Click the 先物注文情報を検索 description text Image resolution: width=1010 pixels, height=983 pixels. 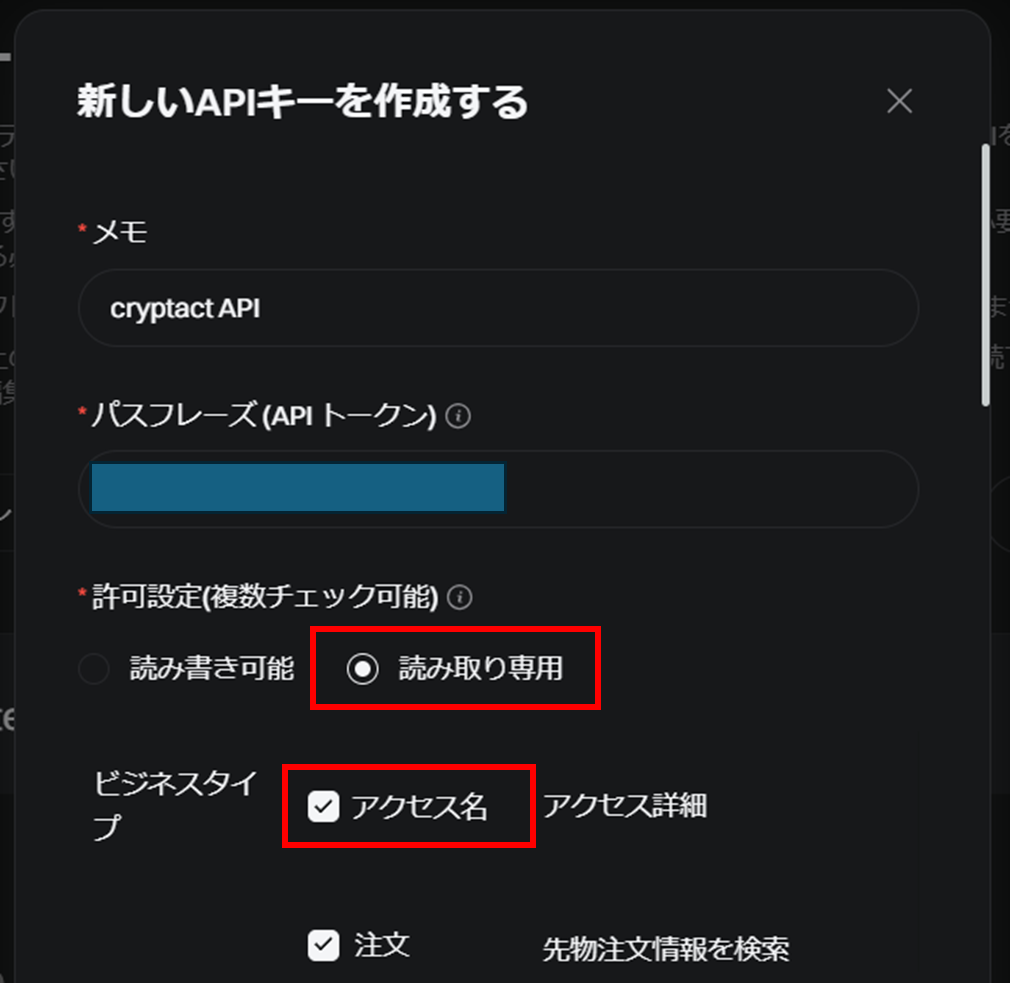(x=666, y=949)
